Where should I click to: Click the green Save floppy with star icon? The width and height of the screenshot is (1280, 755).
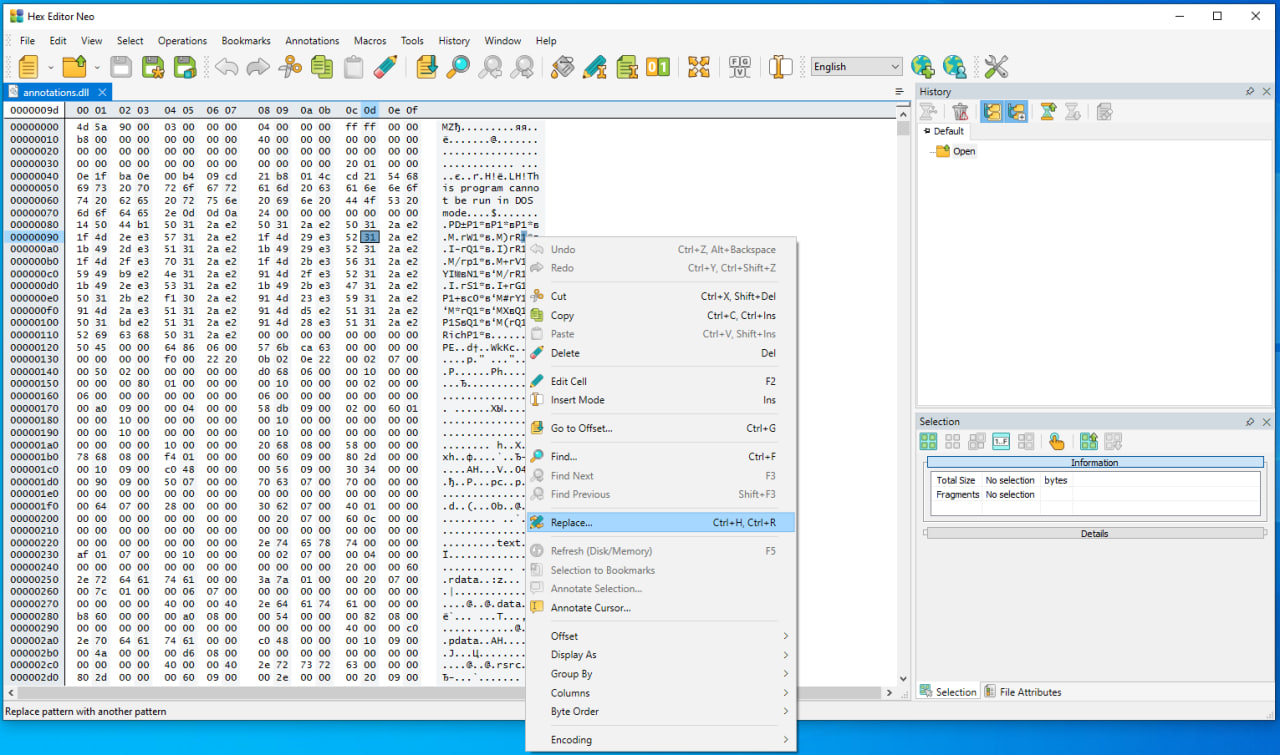point(153,67)
